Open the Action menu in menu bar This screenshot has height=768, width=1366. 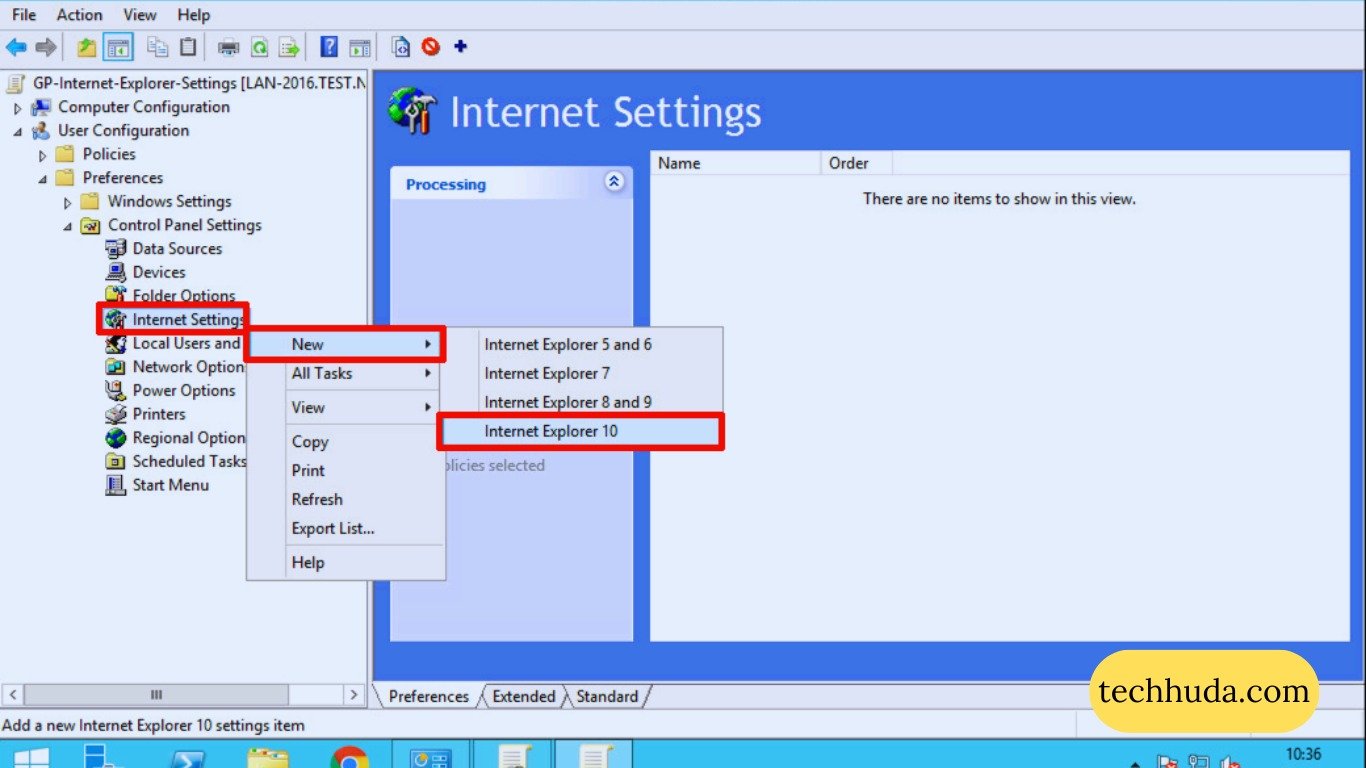79,15
